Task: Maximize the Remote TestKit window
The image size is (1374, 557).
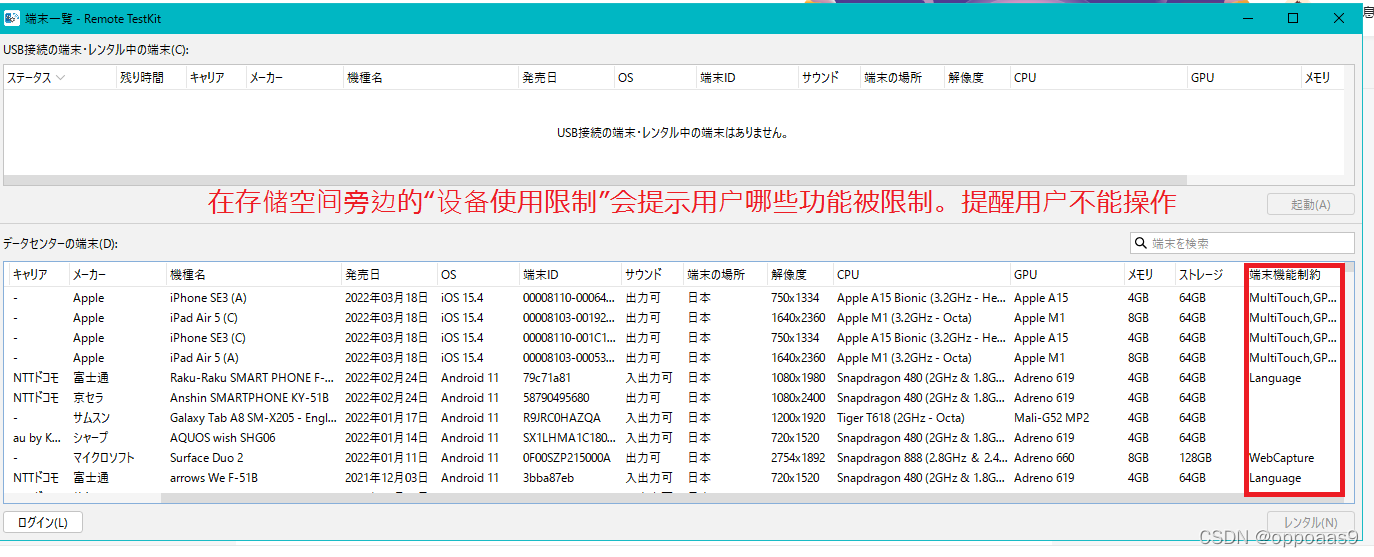Action: click(1293, 18)
